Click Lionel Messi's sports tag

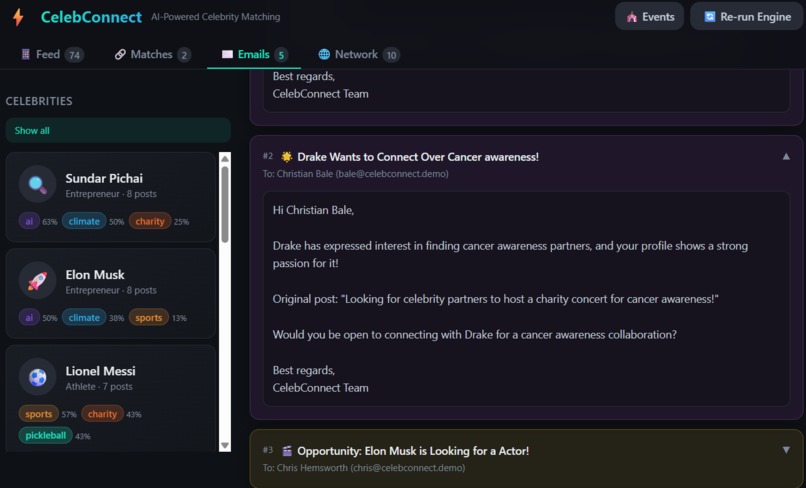coord(39,414)
